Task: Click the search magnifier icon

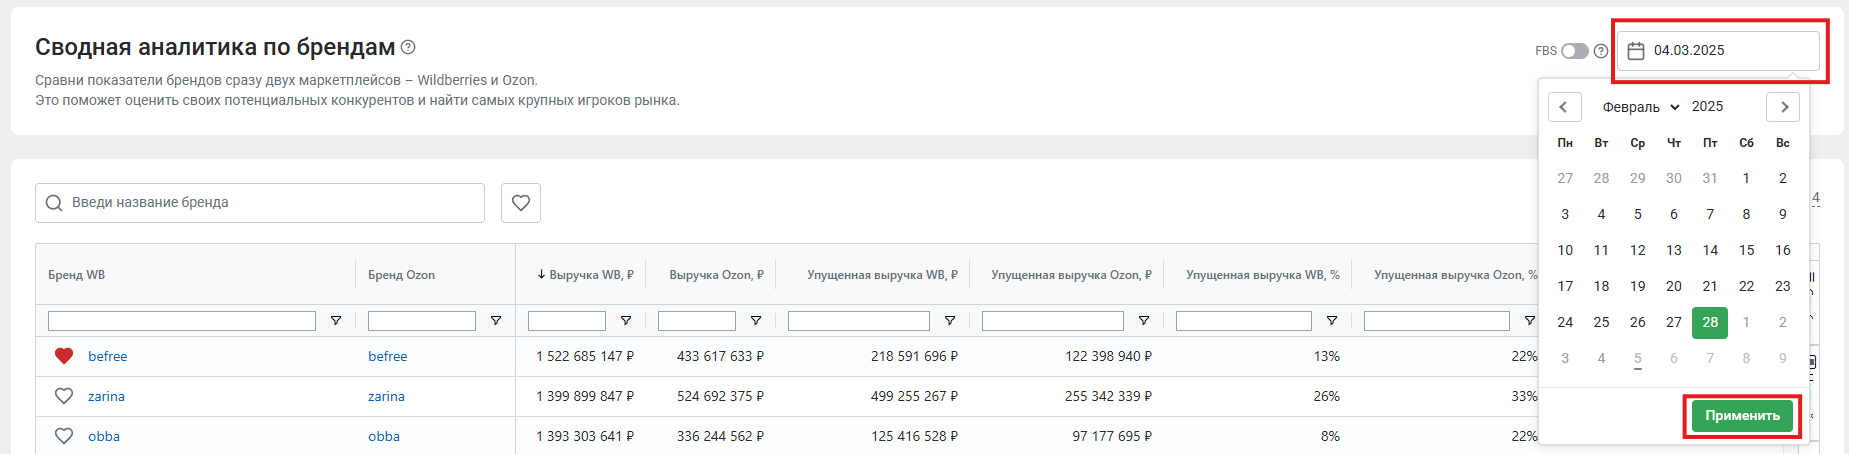Action: [x=54, y=203]
